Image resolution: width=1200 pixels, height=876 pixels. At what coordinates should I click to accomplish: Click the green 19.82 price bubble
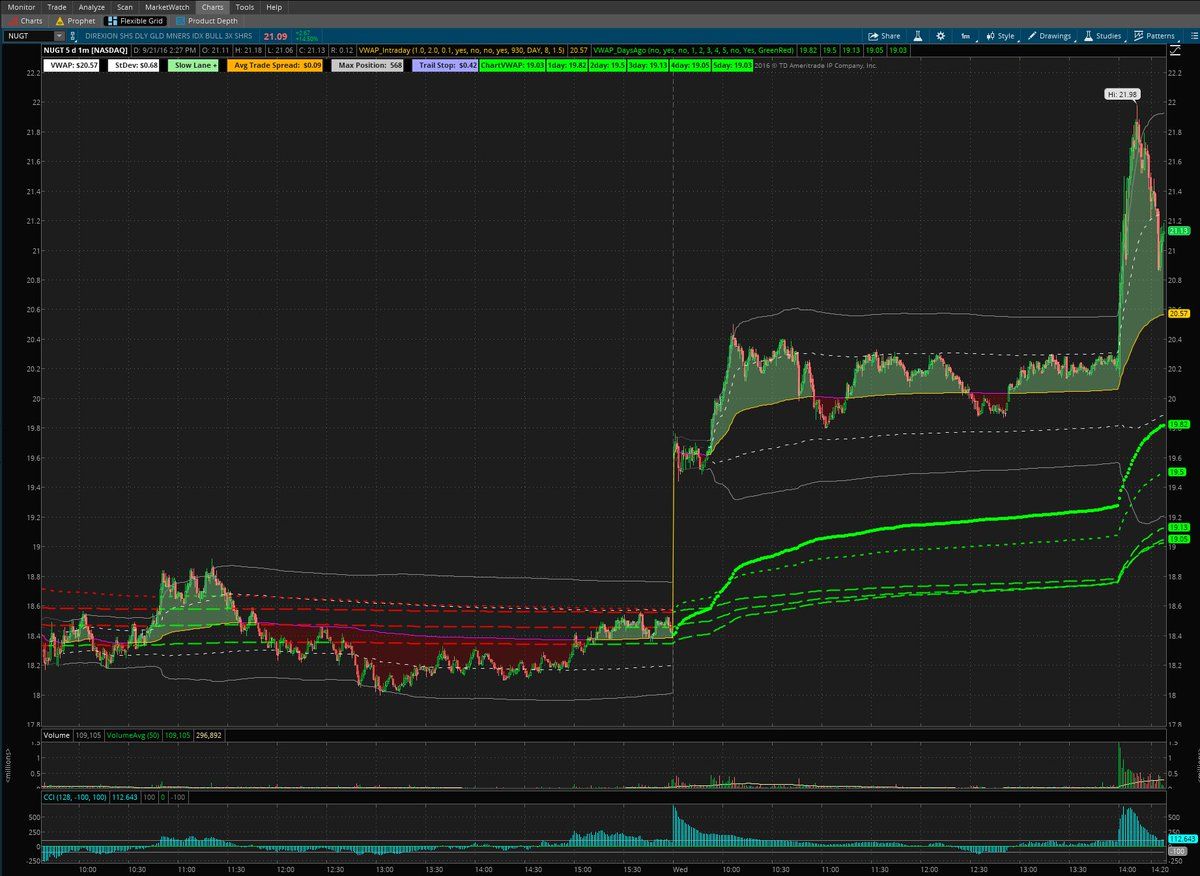tap(1177, 425)
